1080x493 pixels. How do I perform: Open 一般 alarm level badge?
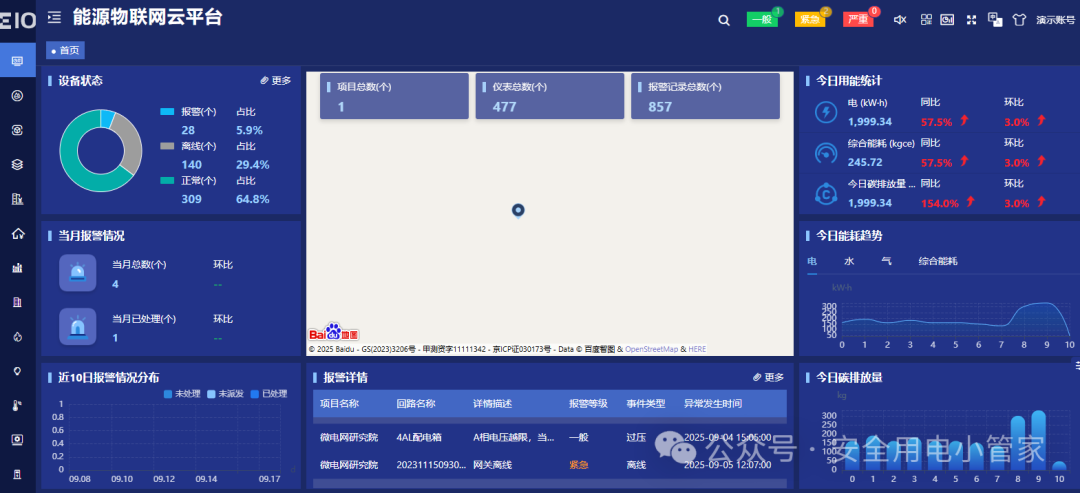click(762, 19)
